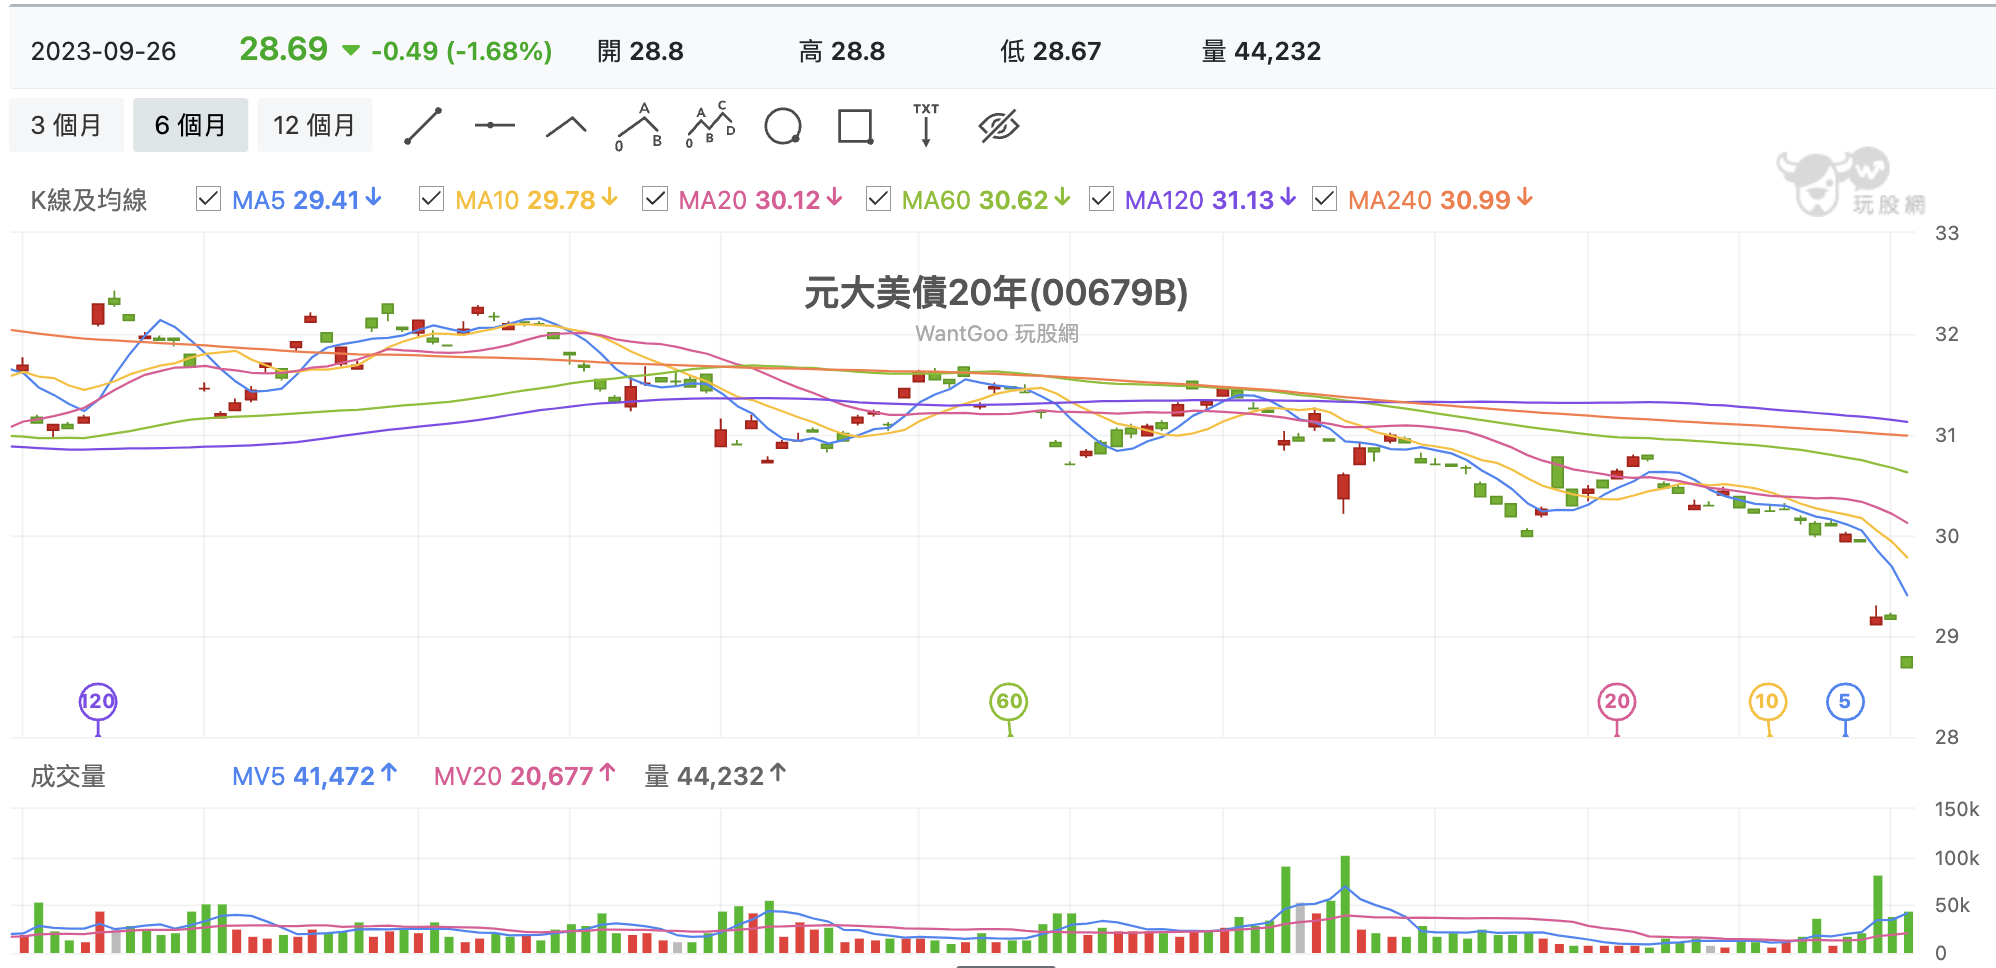The width and height of the screenshot is (1996, 968).
Task: Click the green 60 moving average marker
Action: click(x=1009, y=701)
